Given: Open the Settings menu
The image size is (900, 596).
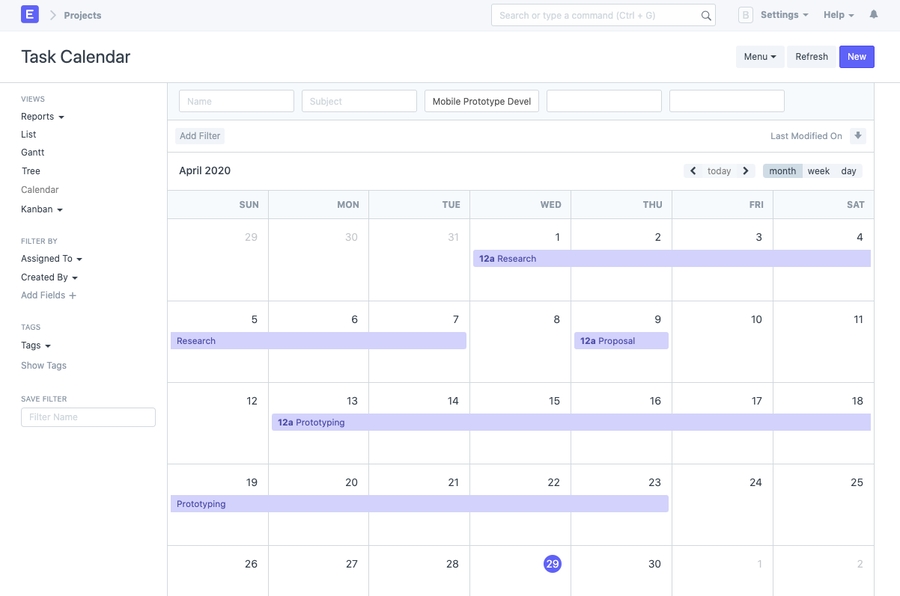Looking at the screenshot, I should pyautogui.click(x=784, y=15).
